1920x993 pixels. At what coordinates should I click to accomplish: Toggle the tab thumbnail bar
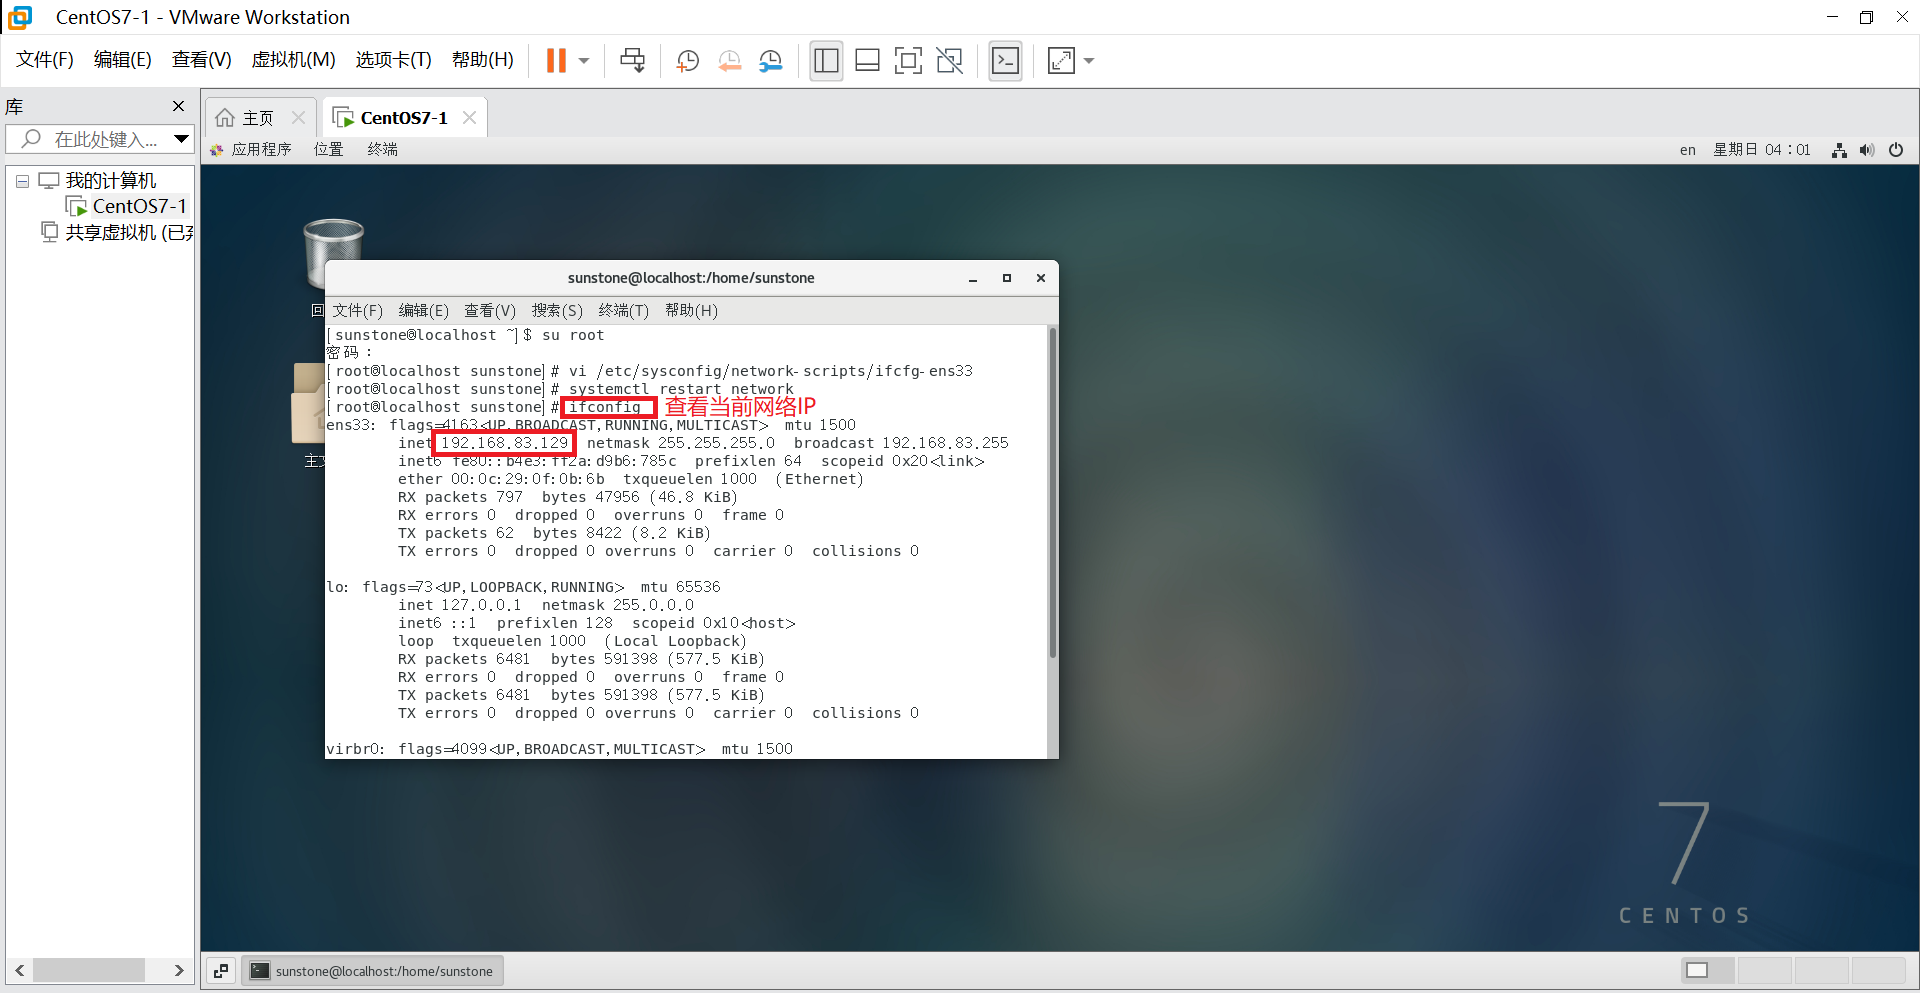tap(867, 60)
